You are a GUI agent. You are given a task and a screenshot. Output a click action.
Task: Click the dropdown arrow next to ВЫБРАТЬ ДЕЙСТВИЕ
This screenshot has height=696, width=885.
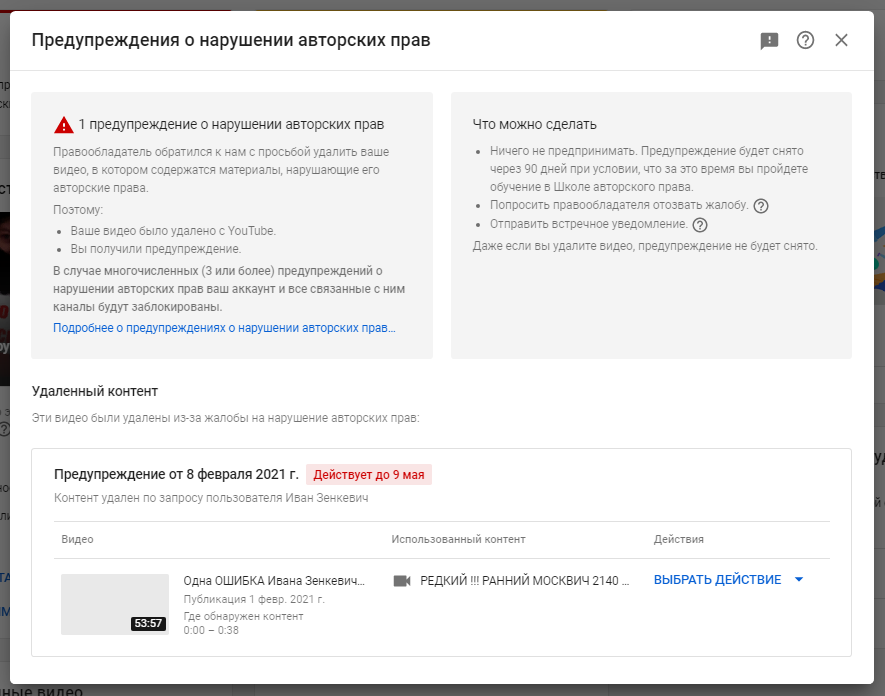(799, 580)
